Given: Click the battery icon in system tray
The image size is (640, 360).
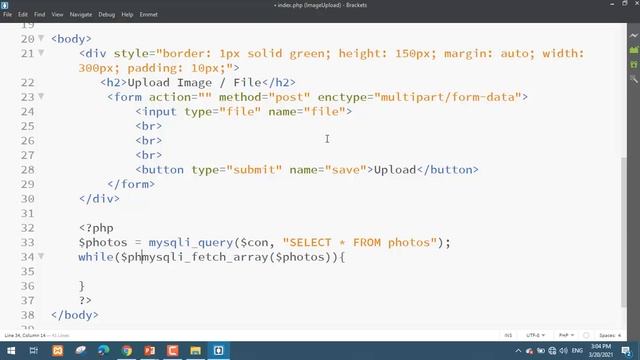Looking at the screenshot, I should pyautogui.click(x=541, y=351).
